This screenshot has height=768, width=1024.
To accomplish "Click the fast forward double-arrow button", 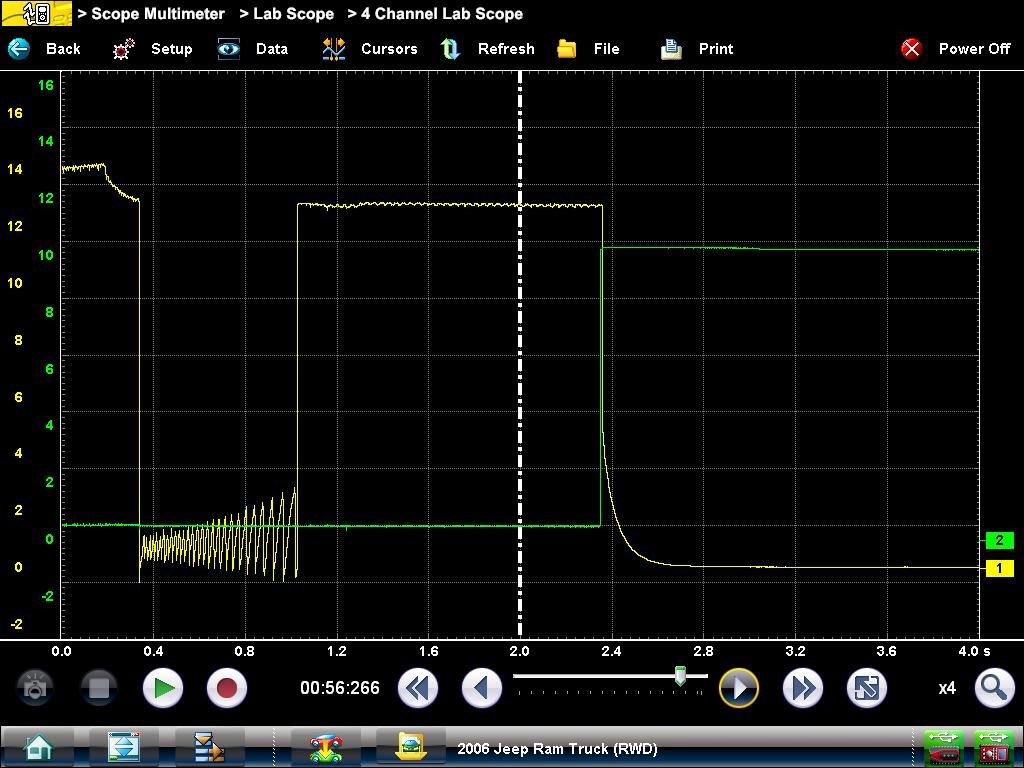I will click(x=802, y=688).
